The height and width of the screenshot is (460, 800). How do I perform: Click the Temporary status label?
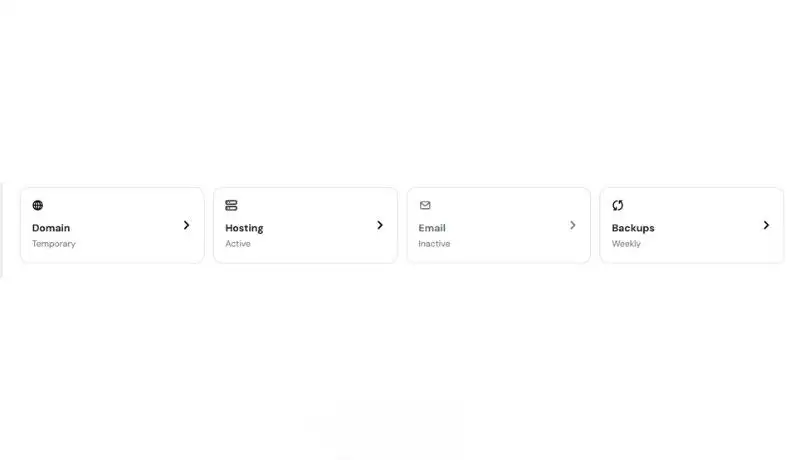pos(54,244)
